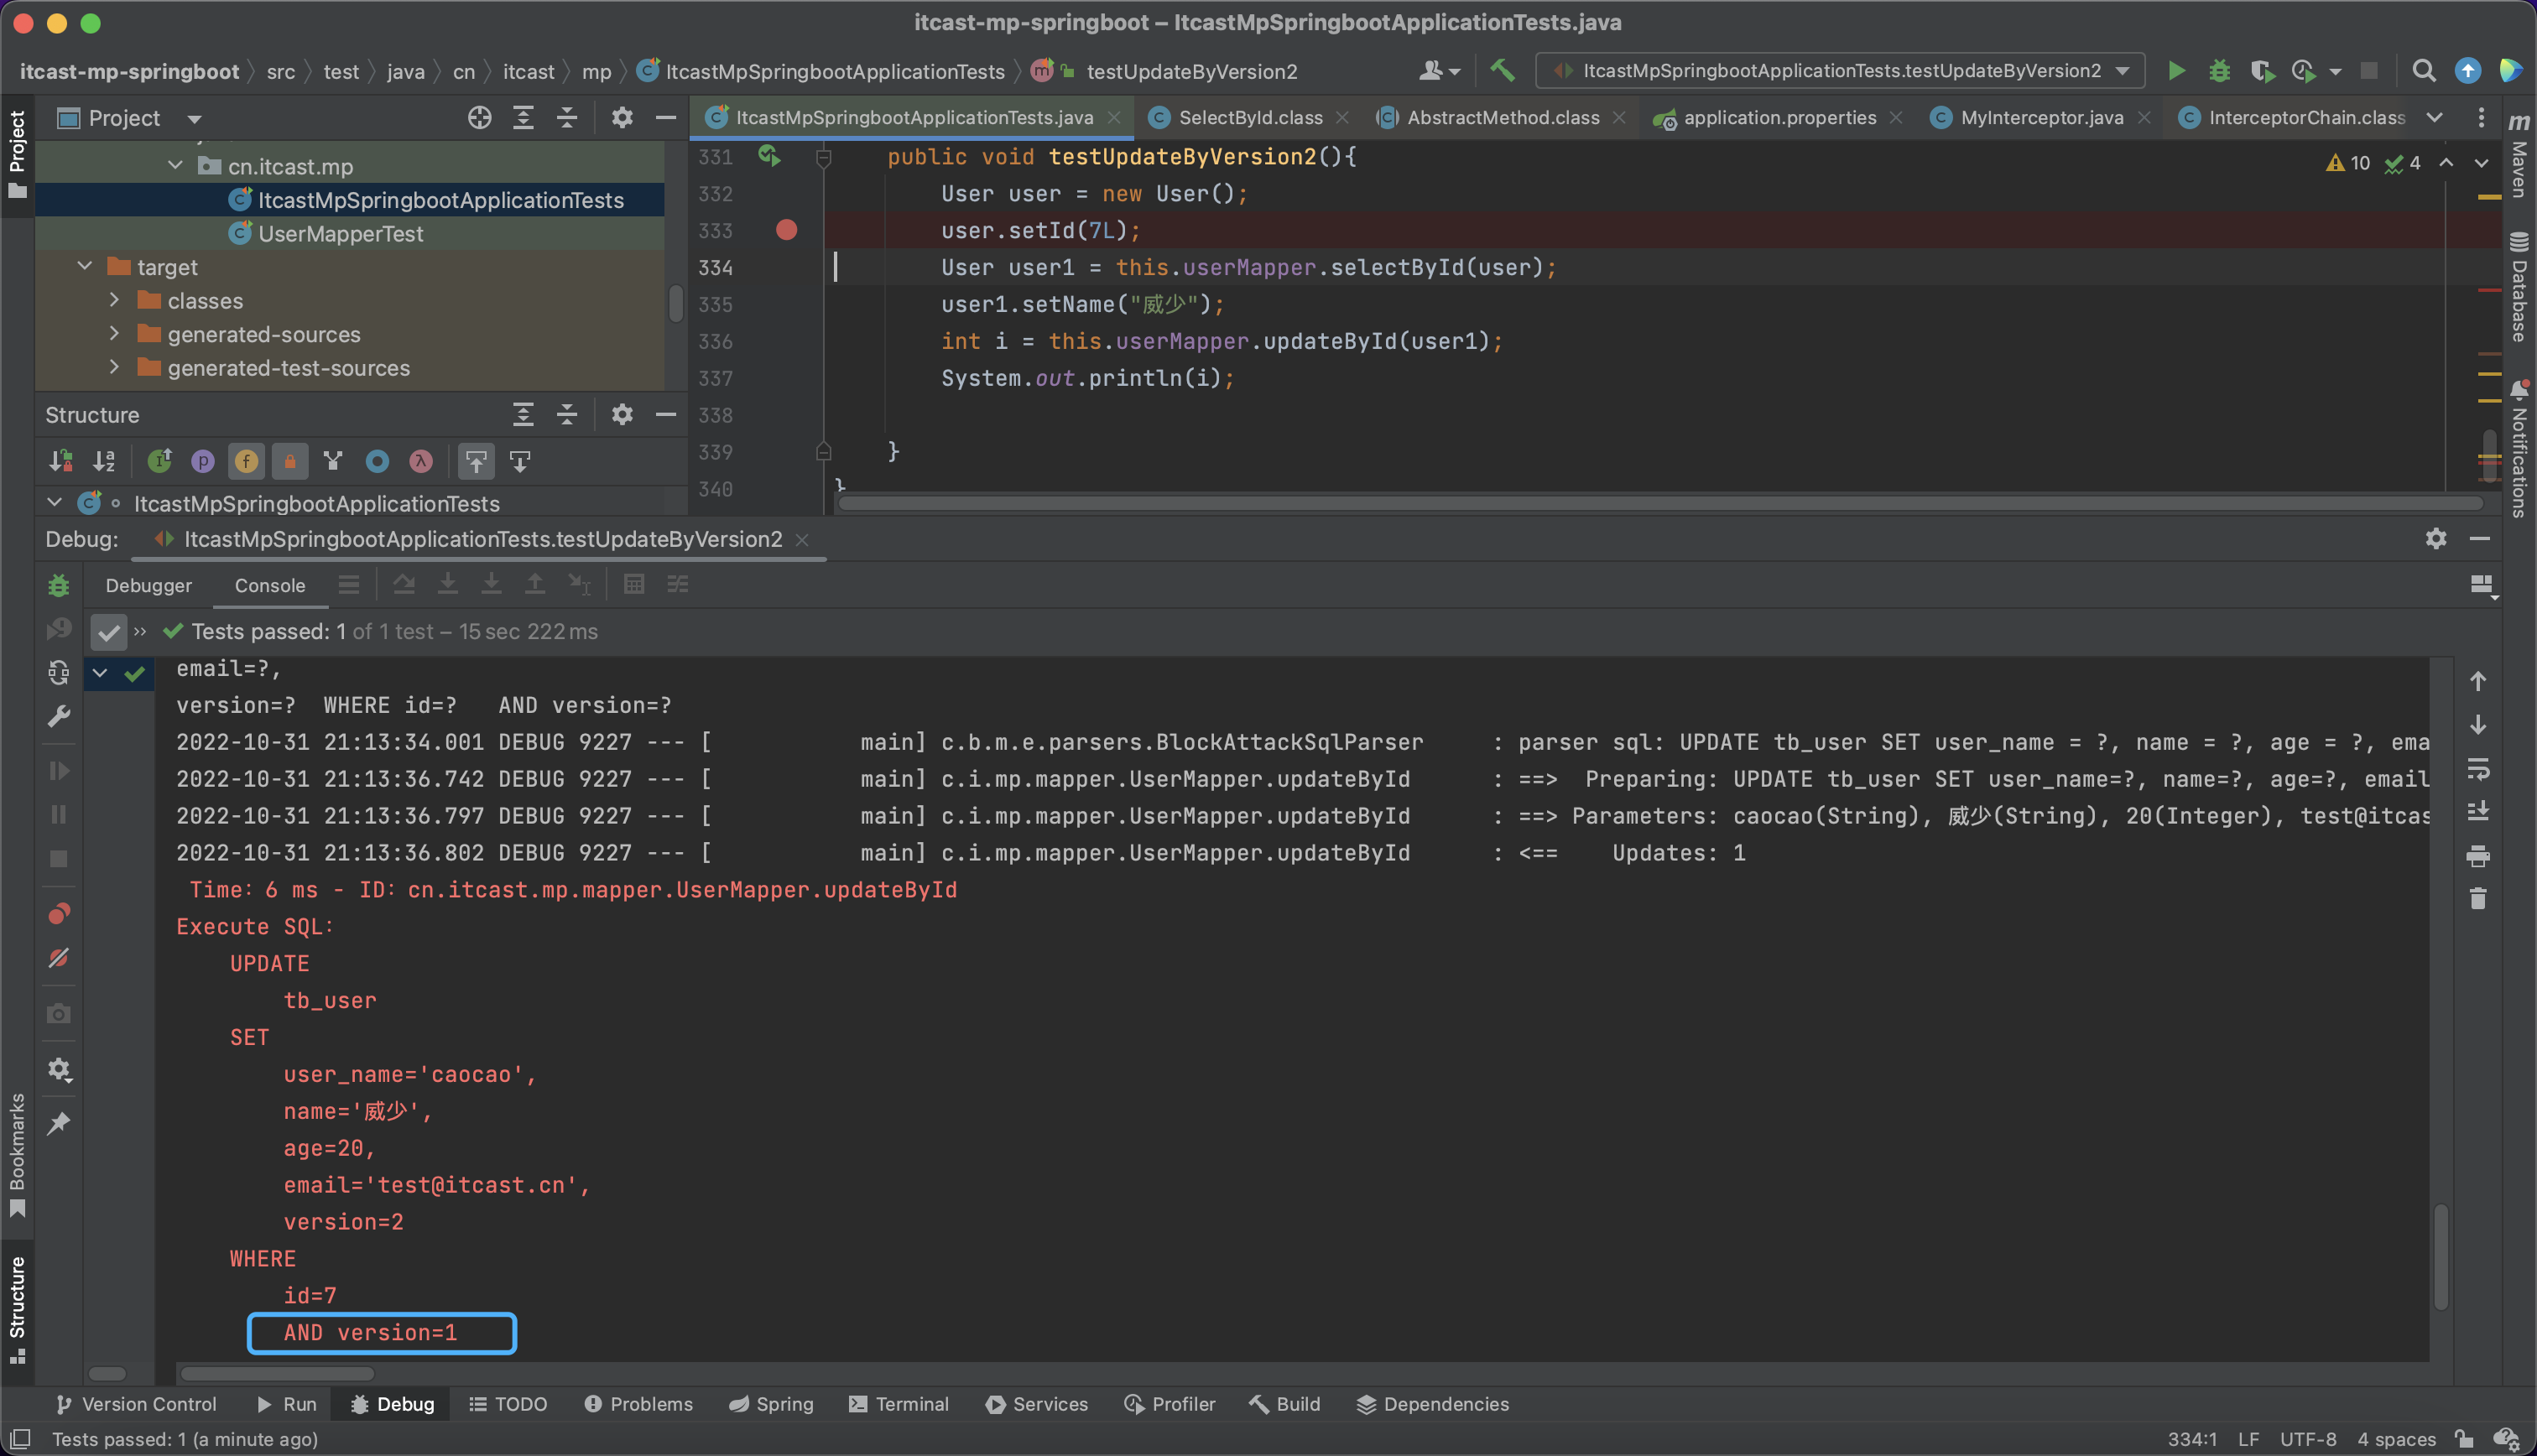Click Mute Breakpoints icon in debug sidebar
2537x1456 pixels.
tap(59, 958)
